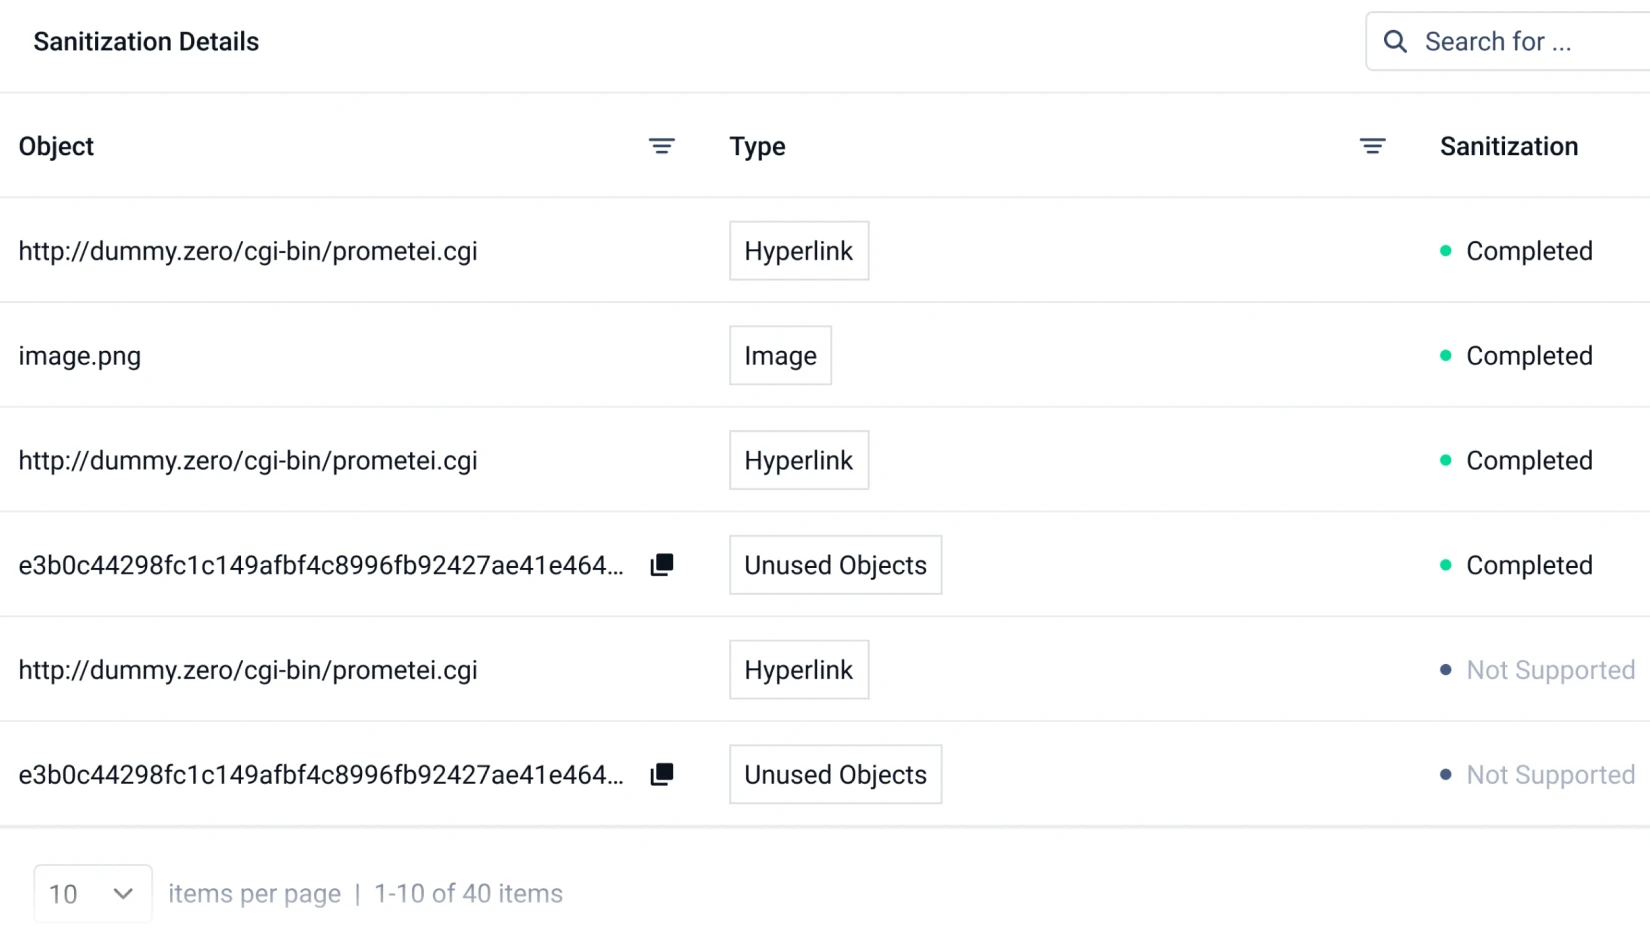Click the Type column header

[757, 146]
